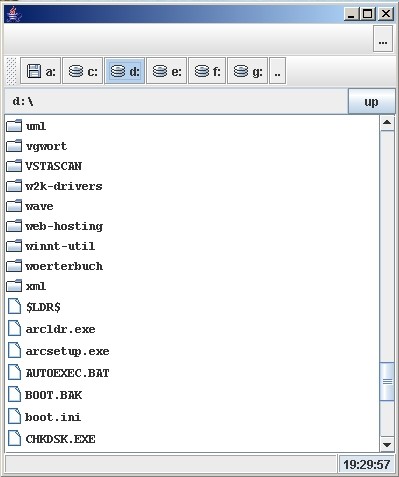Maximize the file browser window
Image resolution: width=399 pixels, height=477 pixels.
[x=368, y=14]
